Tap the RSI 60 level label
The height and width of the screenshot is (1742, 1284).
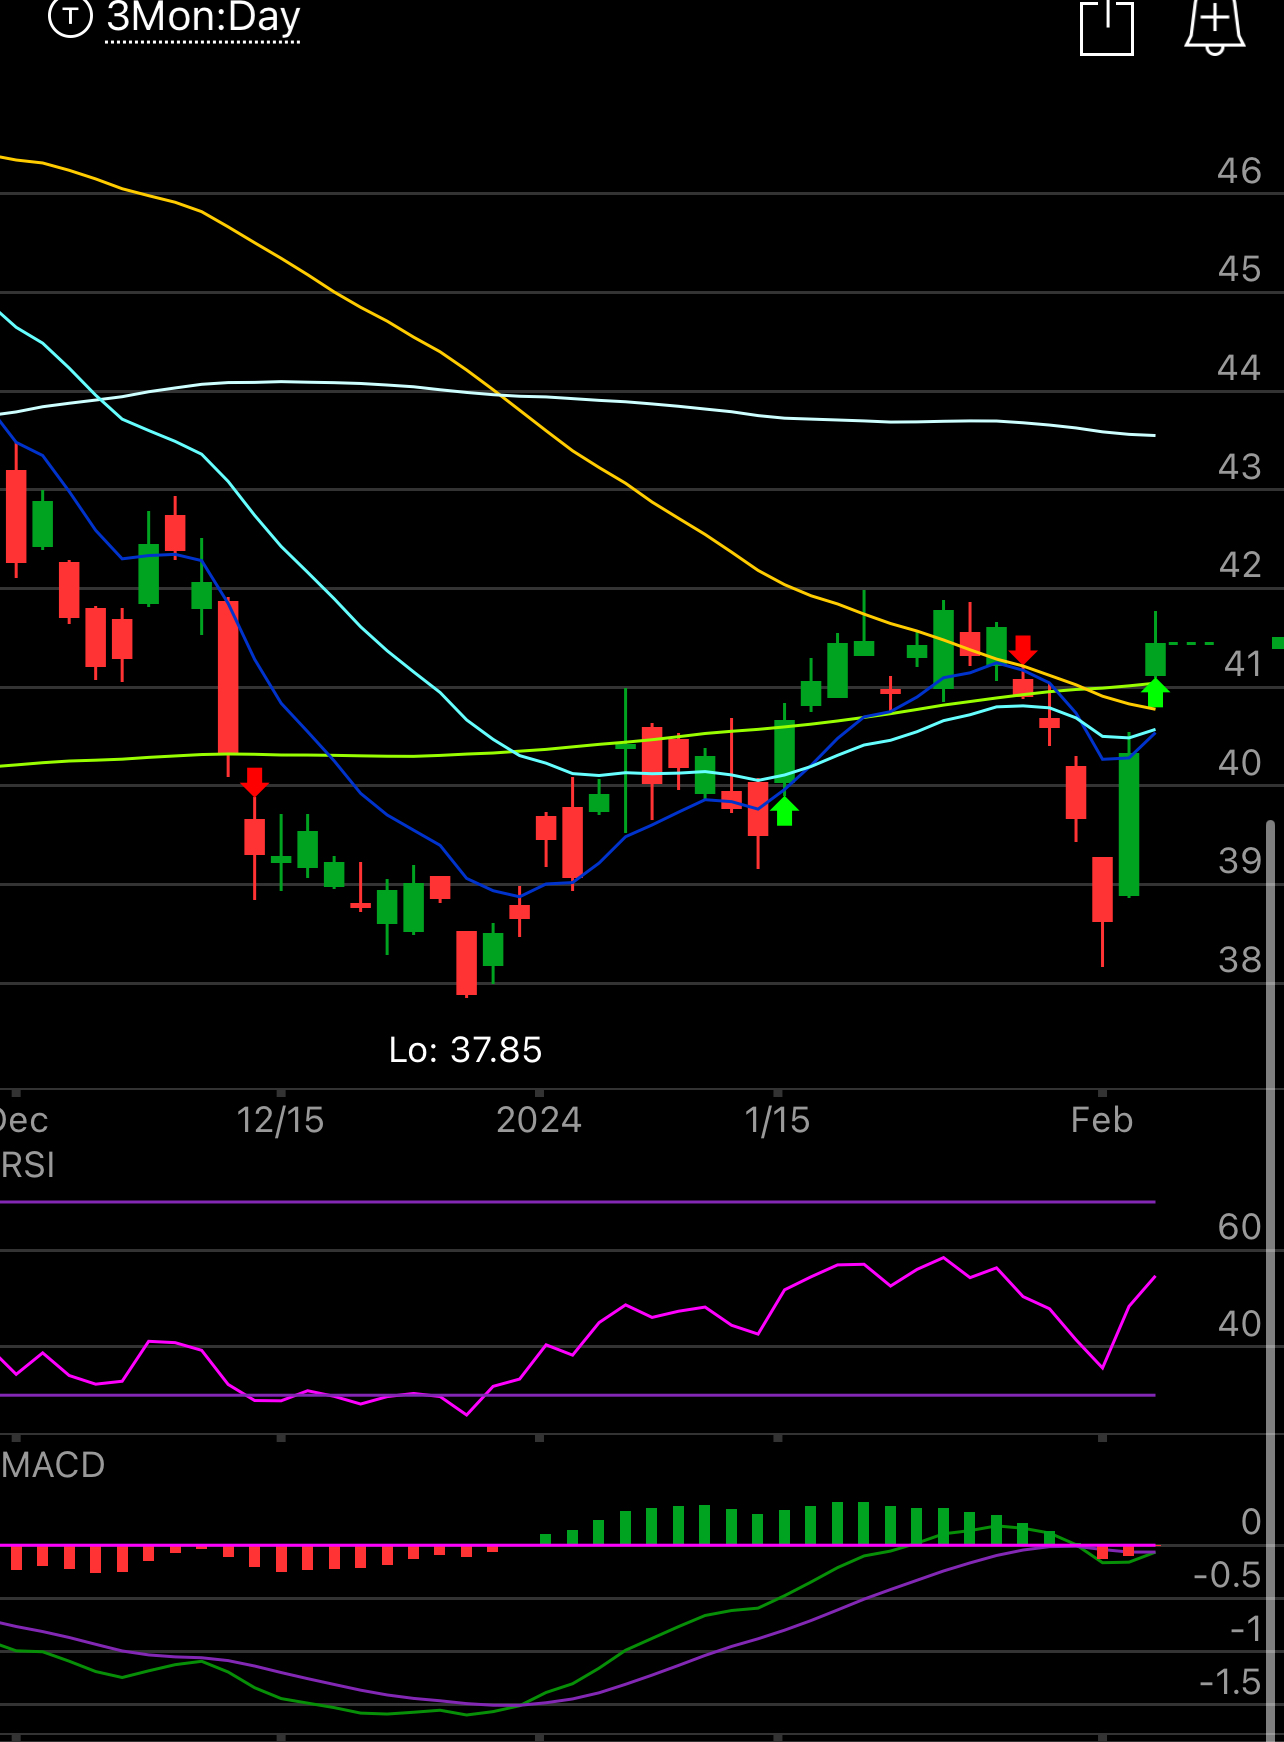1240,1227
